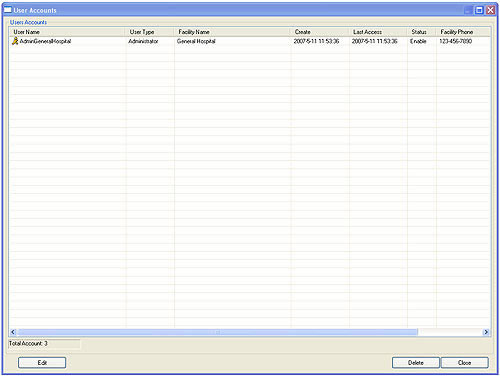
Task: Select the AdminGeneralHospital user row
Action: click(250, 41)
